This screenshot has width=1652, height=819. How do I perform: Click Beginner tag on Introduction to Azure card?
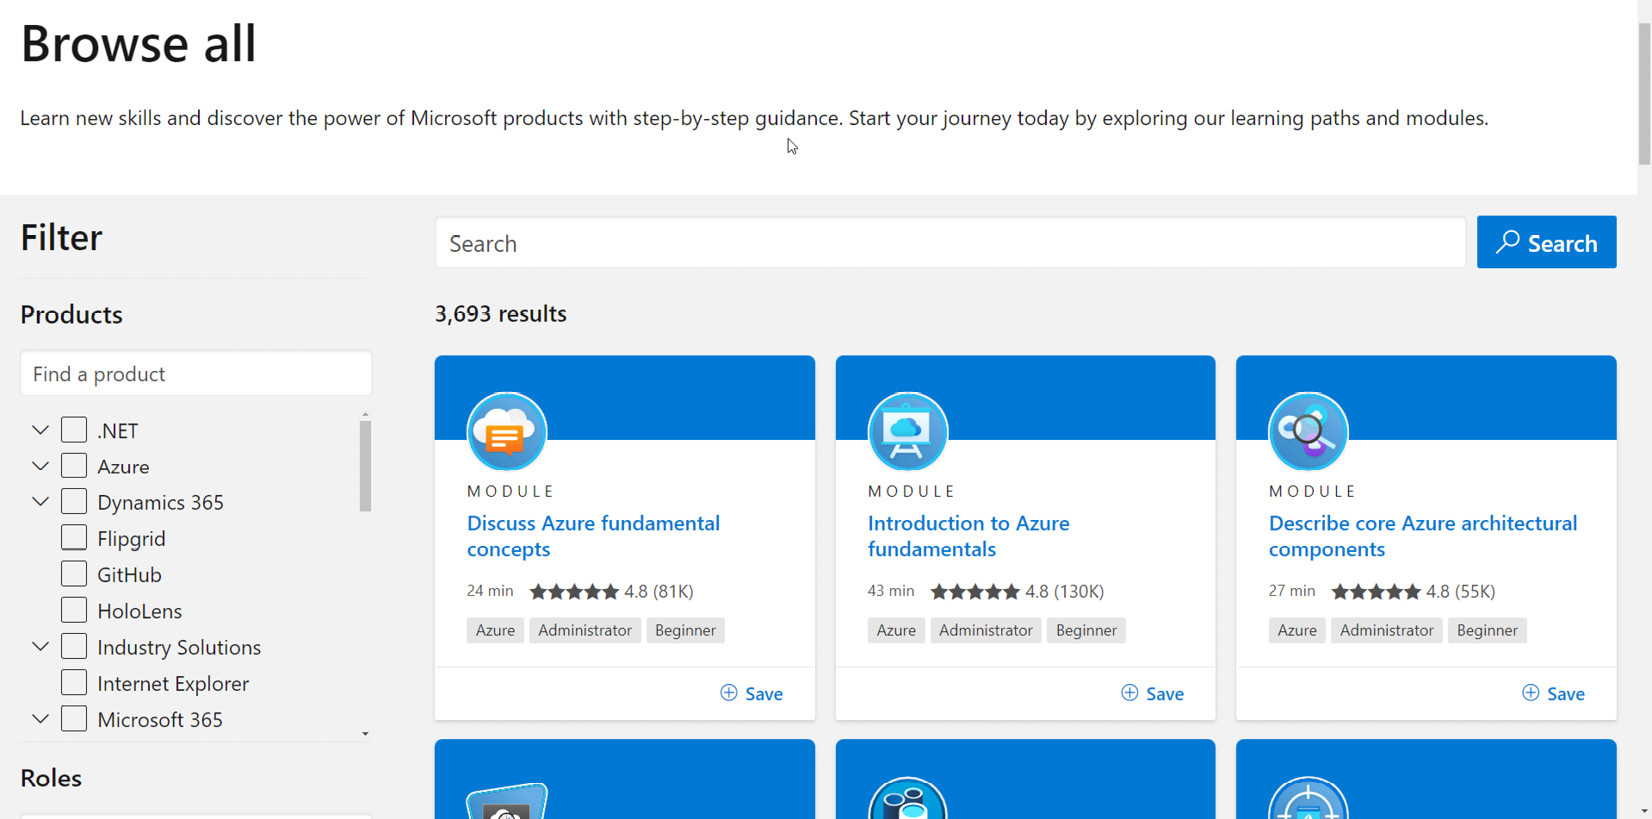coord(1086,630)
